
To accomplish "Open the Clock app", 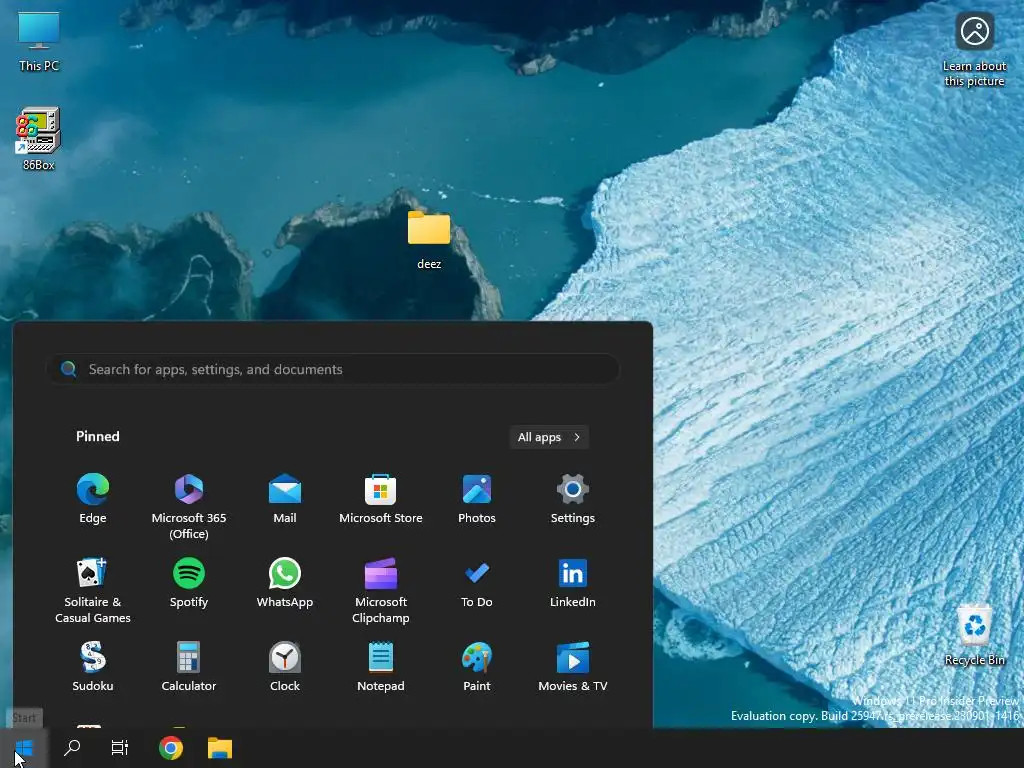I will click(285, 667).
